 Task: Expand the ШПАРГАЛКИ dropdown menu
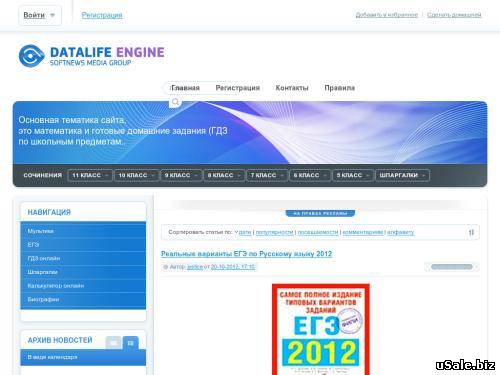coord(402,175)
